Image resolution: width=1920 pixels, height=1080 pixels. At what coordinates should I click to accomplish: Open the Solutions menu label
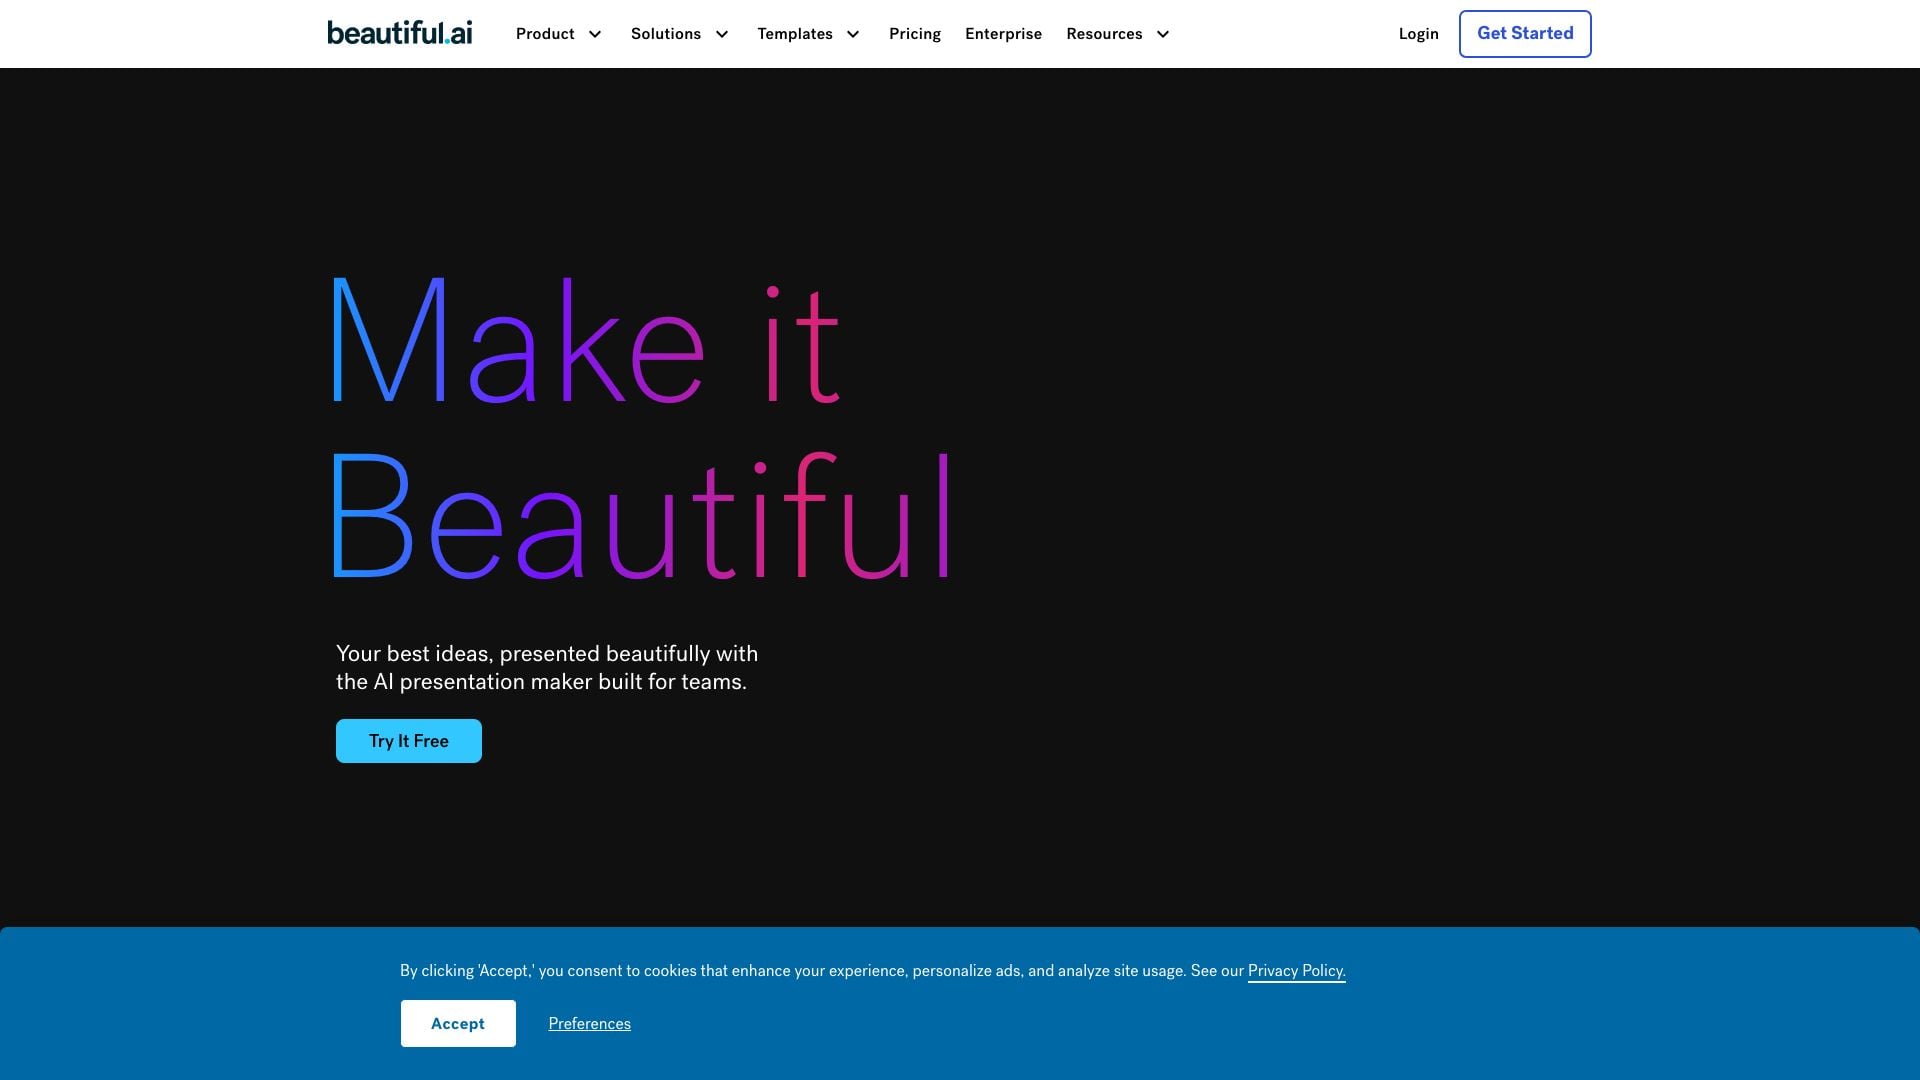pyautogui.click(x=665, y=34)
